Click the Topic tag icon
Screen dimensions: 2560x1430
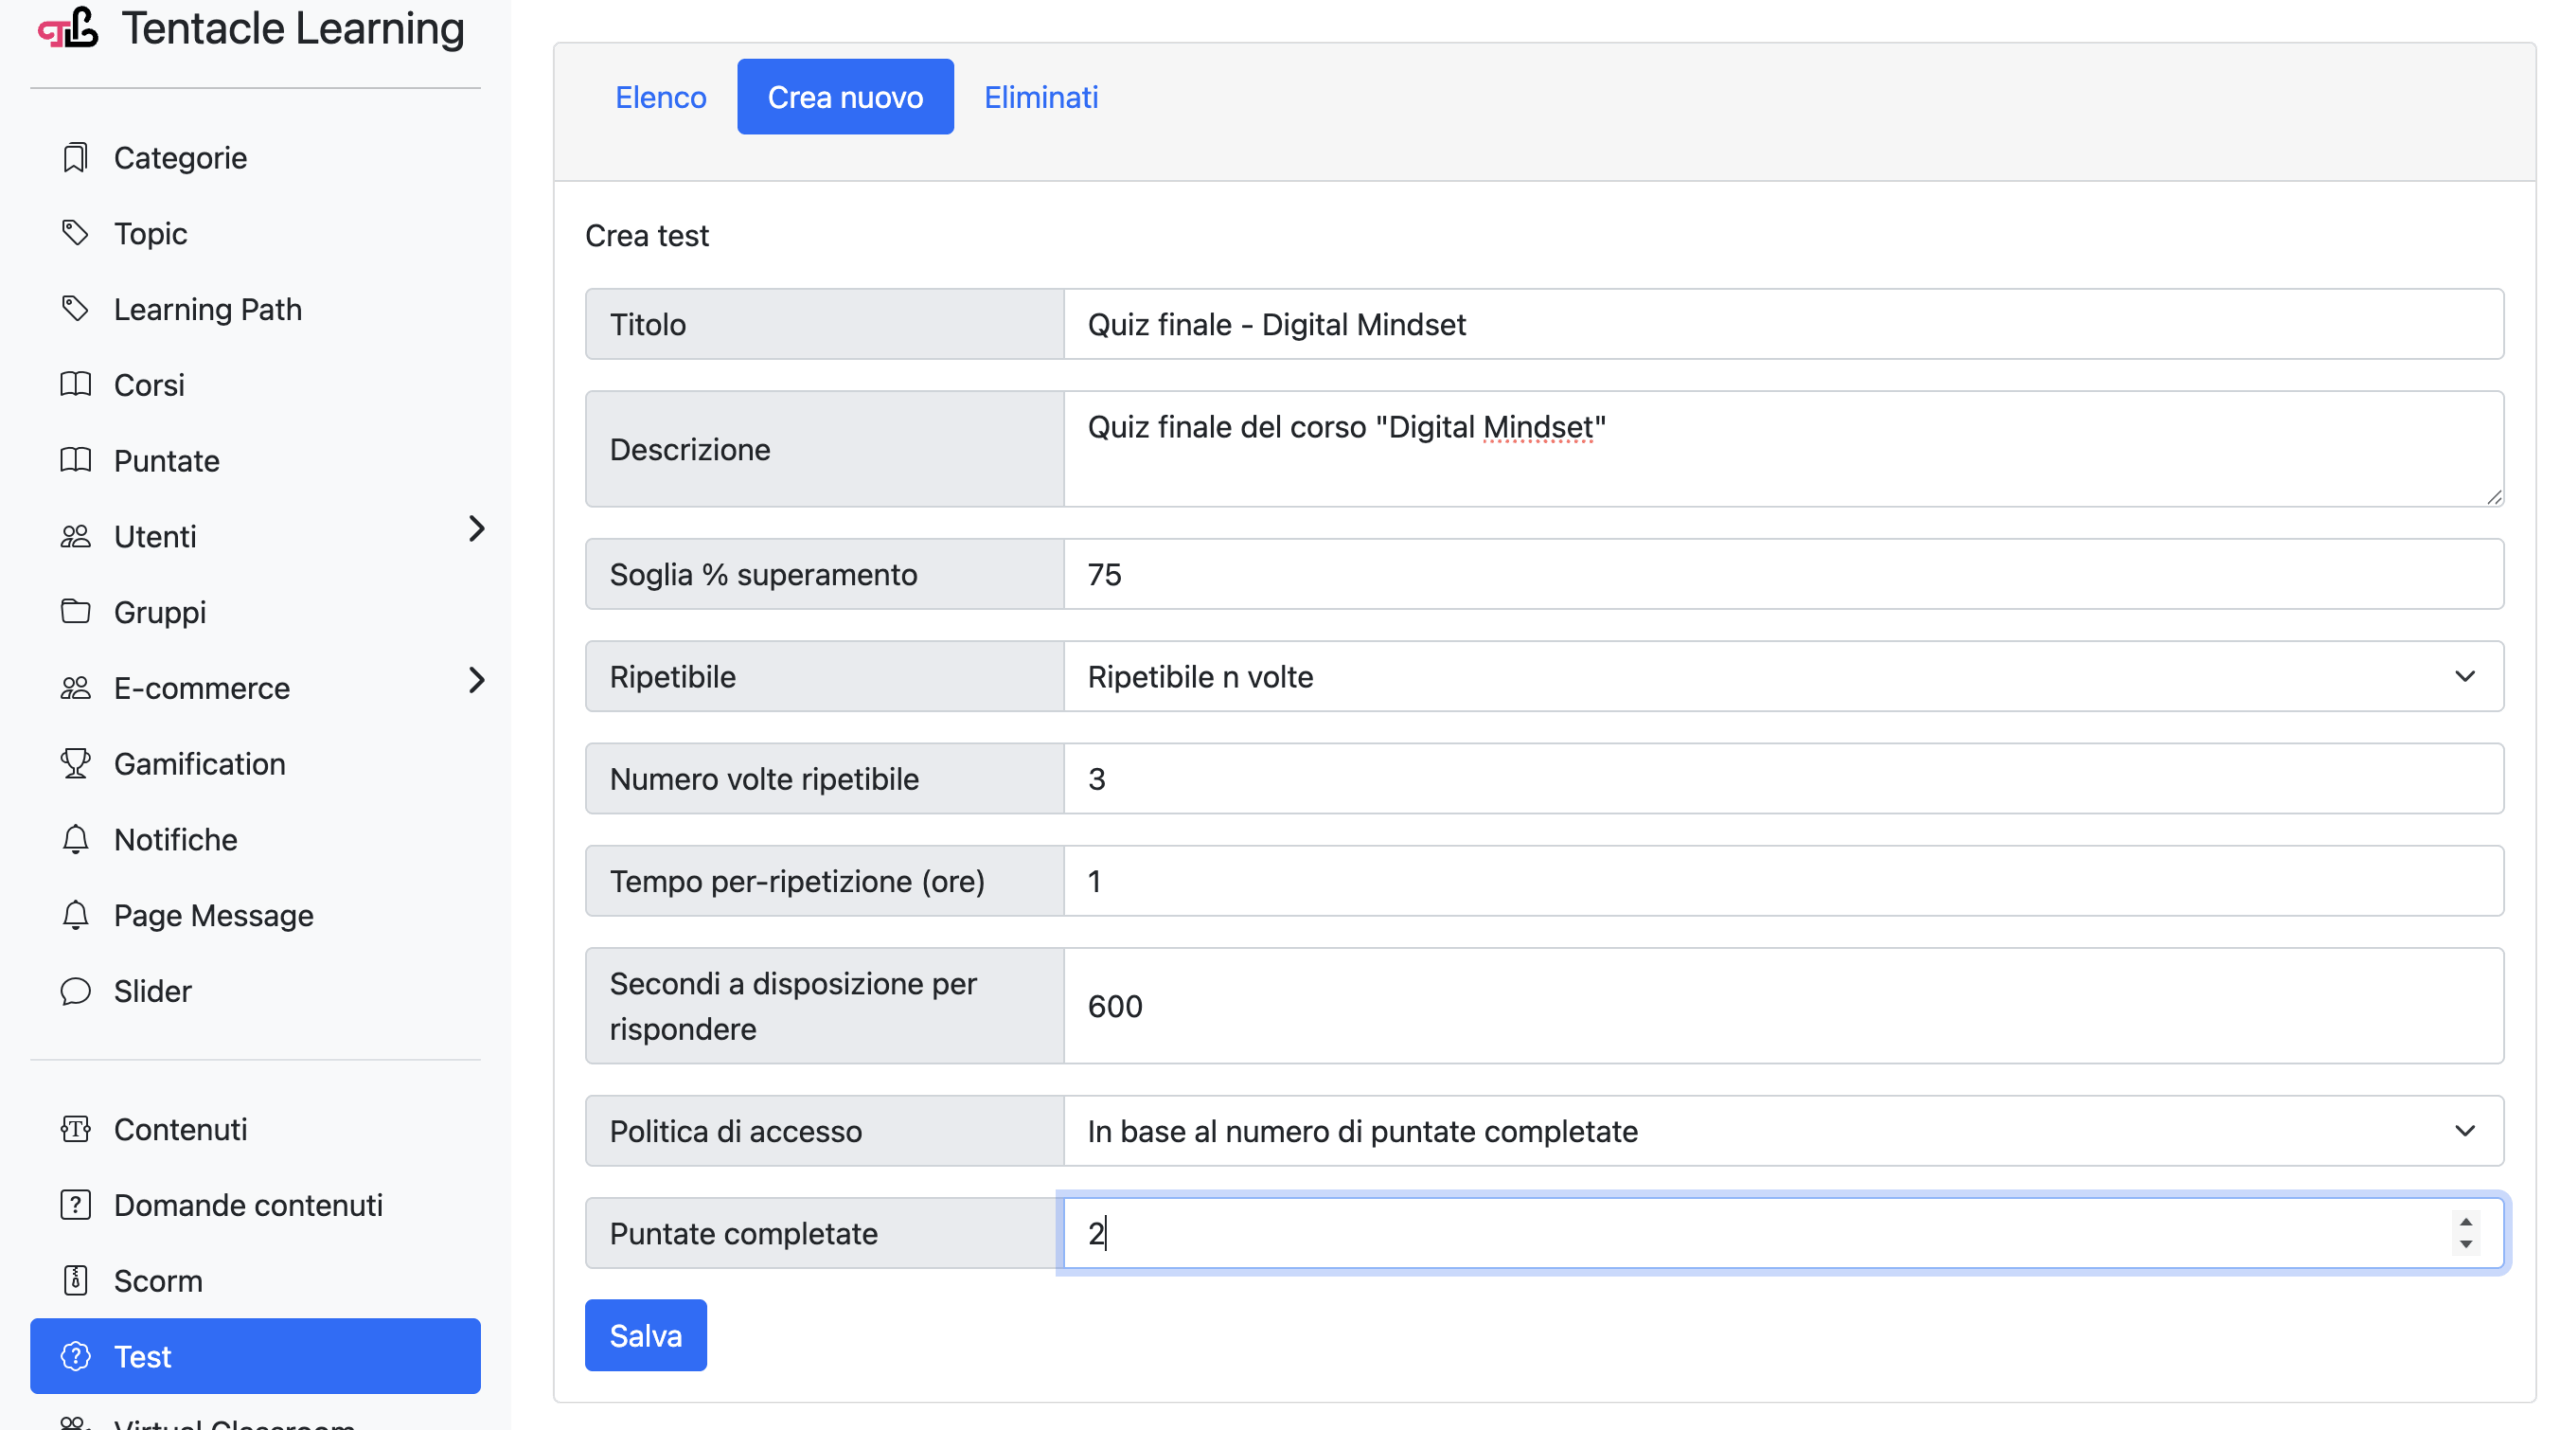[75, 233]
